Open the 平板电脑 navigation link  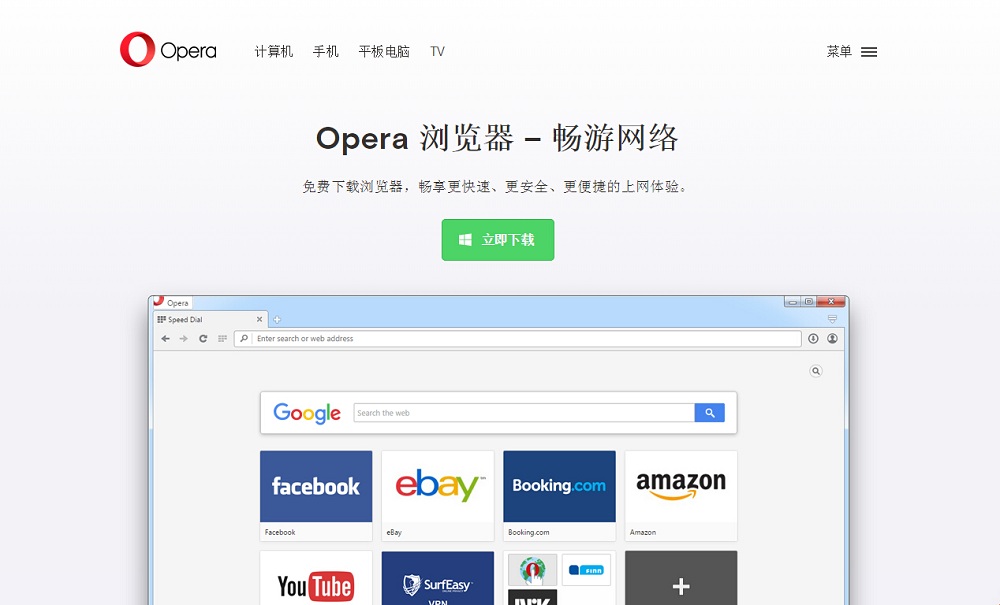[x=384, y=52]
